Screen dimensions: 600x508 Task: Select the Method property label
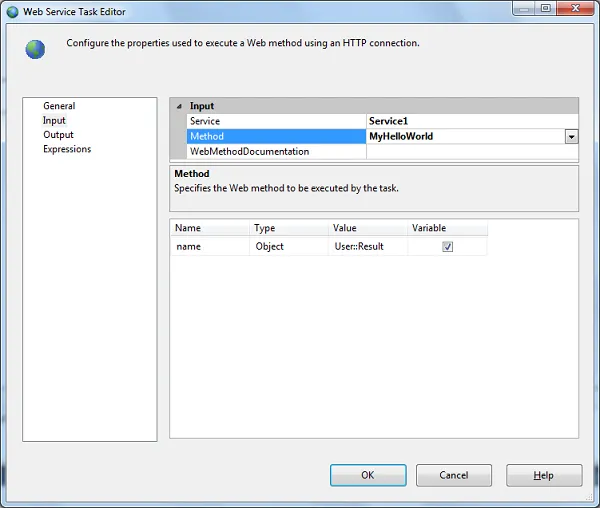(x=276, y=137)
